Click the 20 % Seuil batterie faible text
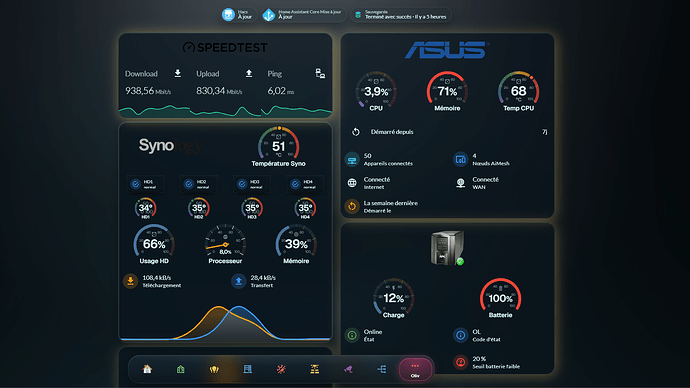690x388 pixels. (x=496, y=362)
